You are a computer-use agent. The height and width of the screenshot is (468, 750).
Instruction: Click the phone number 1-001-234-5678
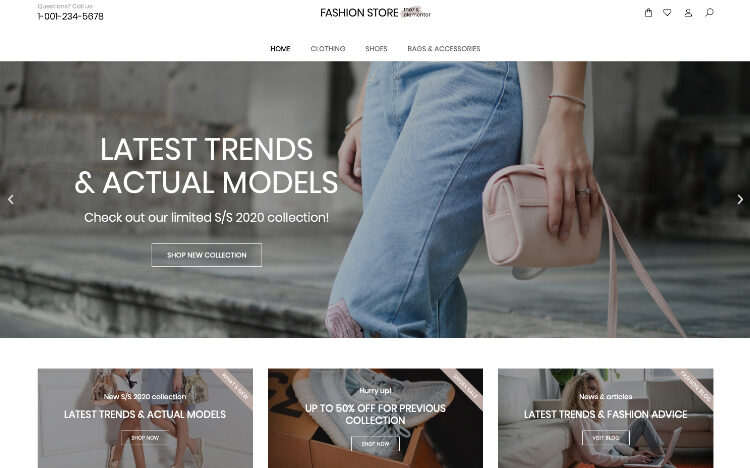pos(70,16)
